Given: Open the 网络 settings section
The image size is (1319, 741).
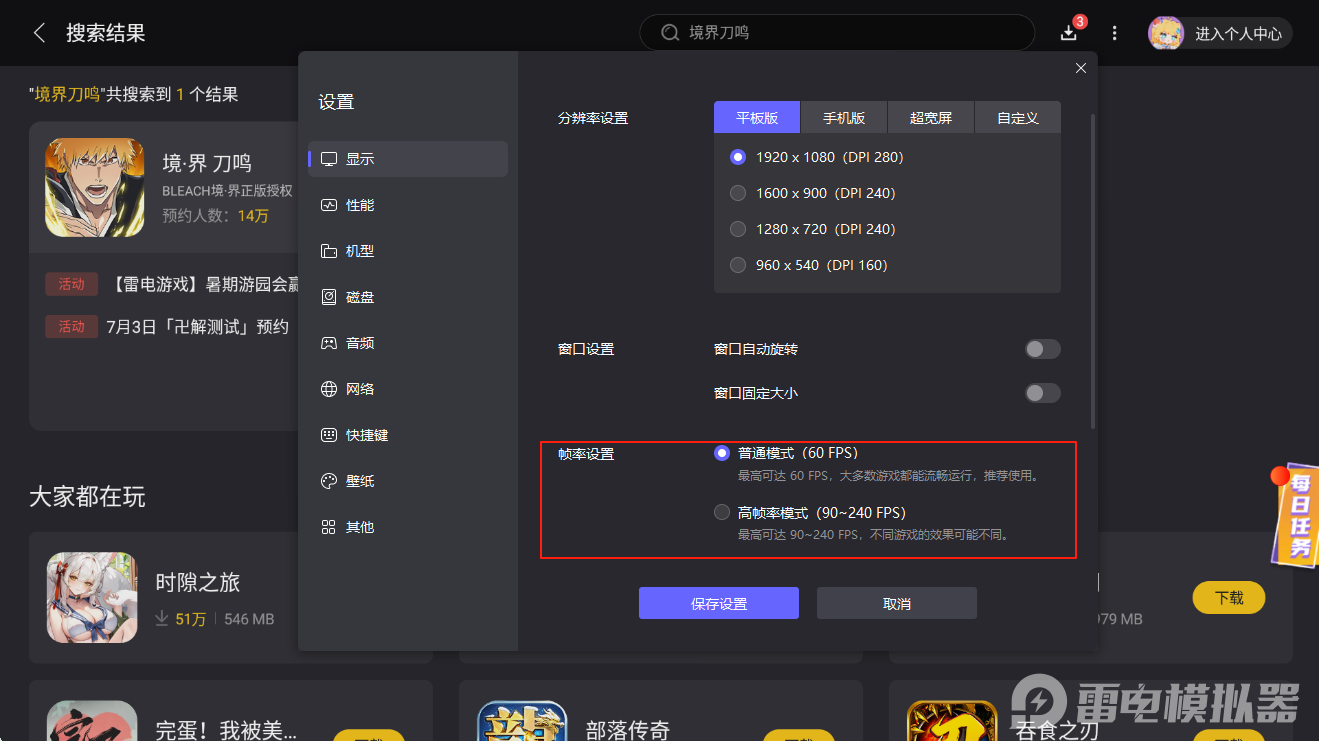Looking at the screenshot, I should 408,389.
